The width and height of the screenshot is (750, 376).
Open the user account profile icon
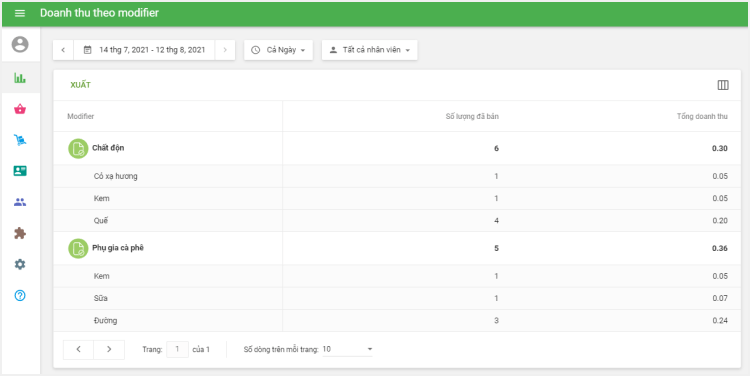click(20, 44)
